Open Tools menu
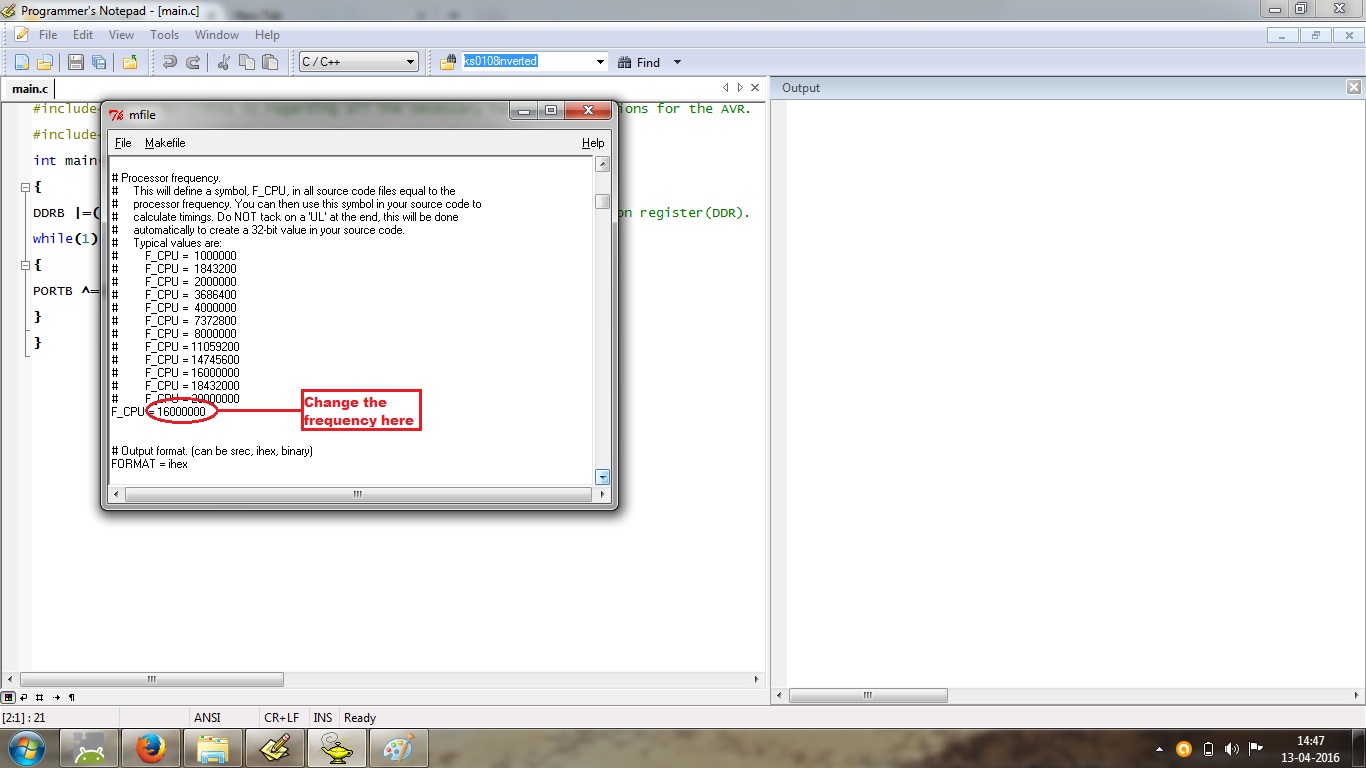 pyautogui.click(x=165, y=34)
